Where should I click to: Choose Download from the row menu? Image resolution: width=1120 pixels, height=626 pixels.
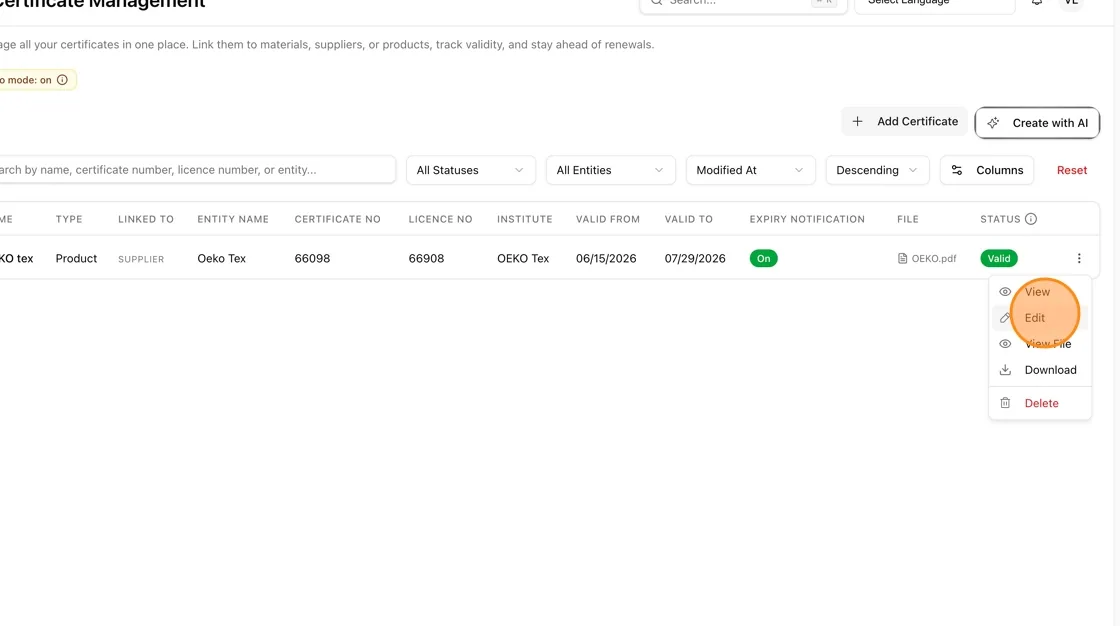(x=1040, y=370)
